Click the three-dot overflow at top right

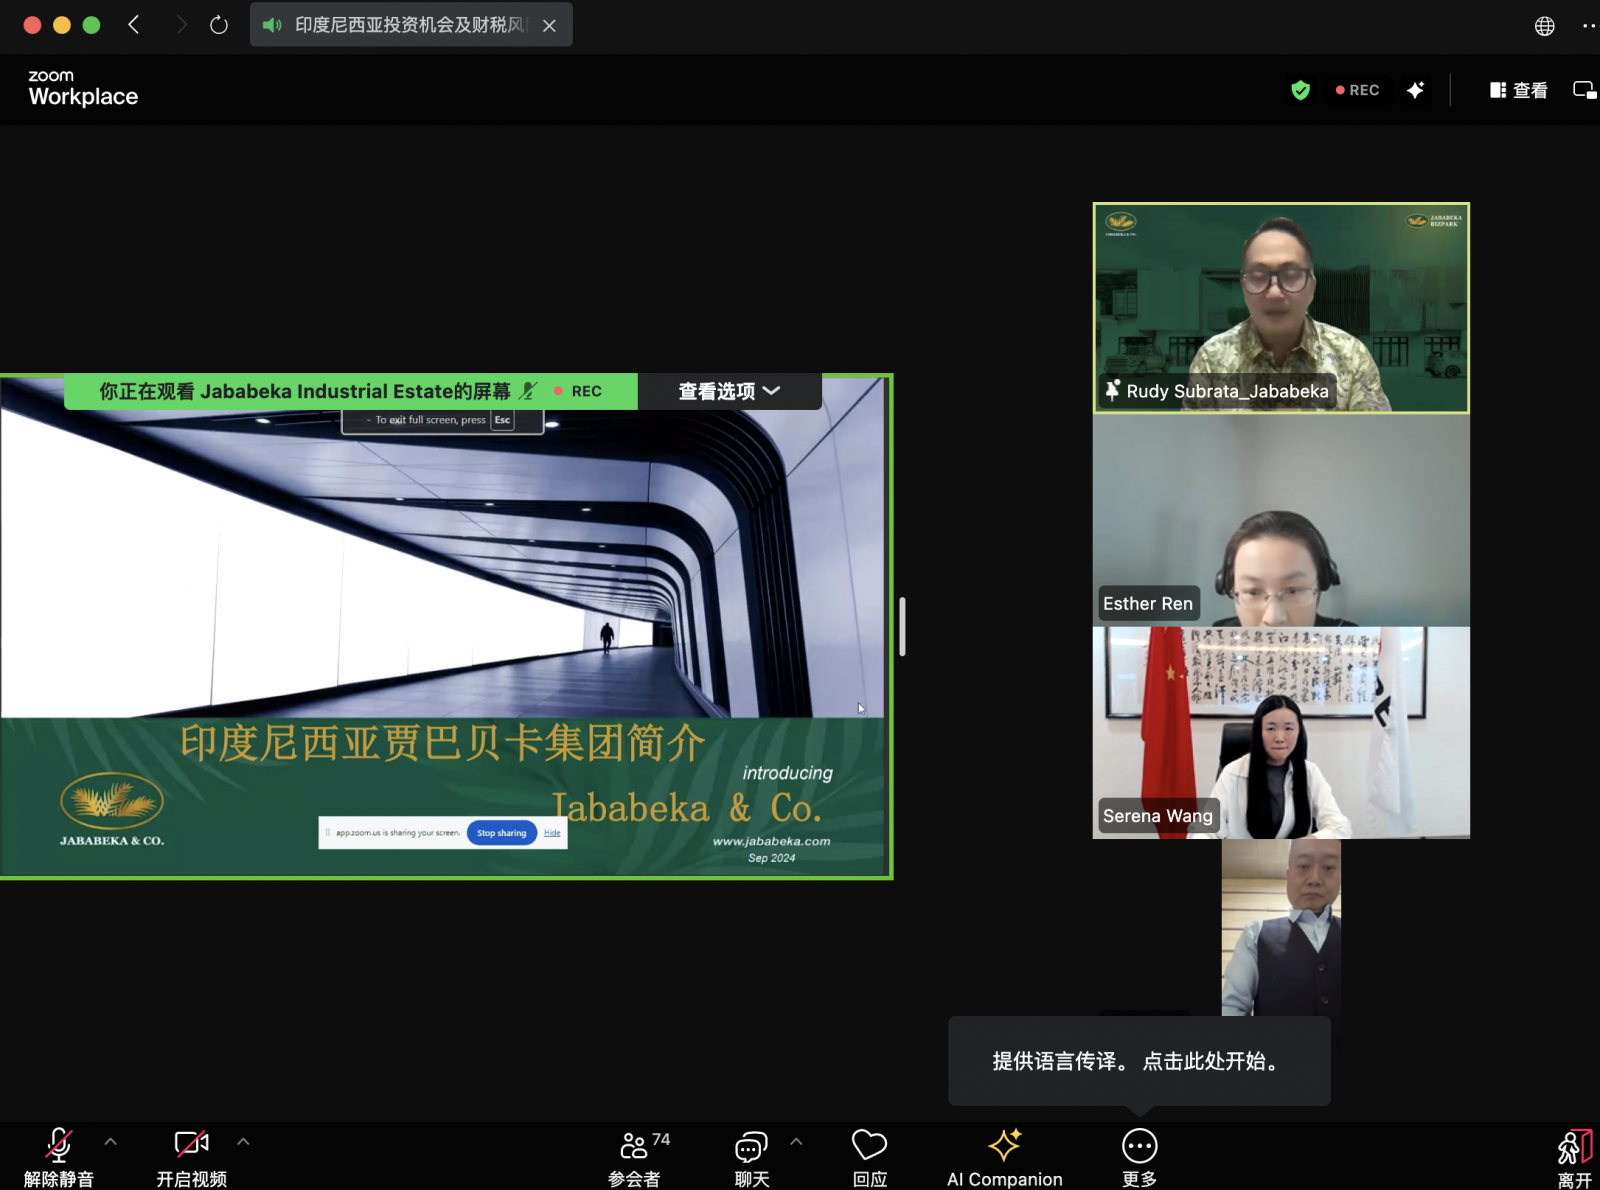point(1589,26)
